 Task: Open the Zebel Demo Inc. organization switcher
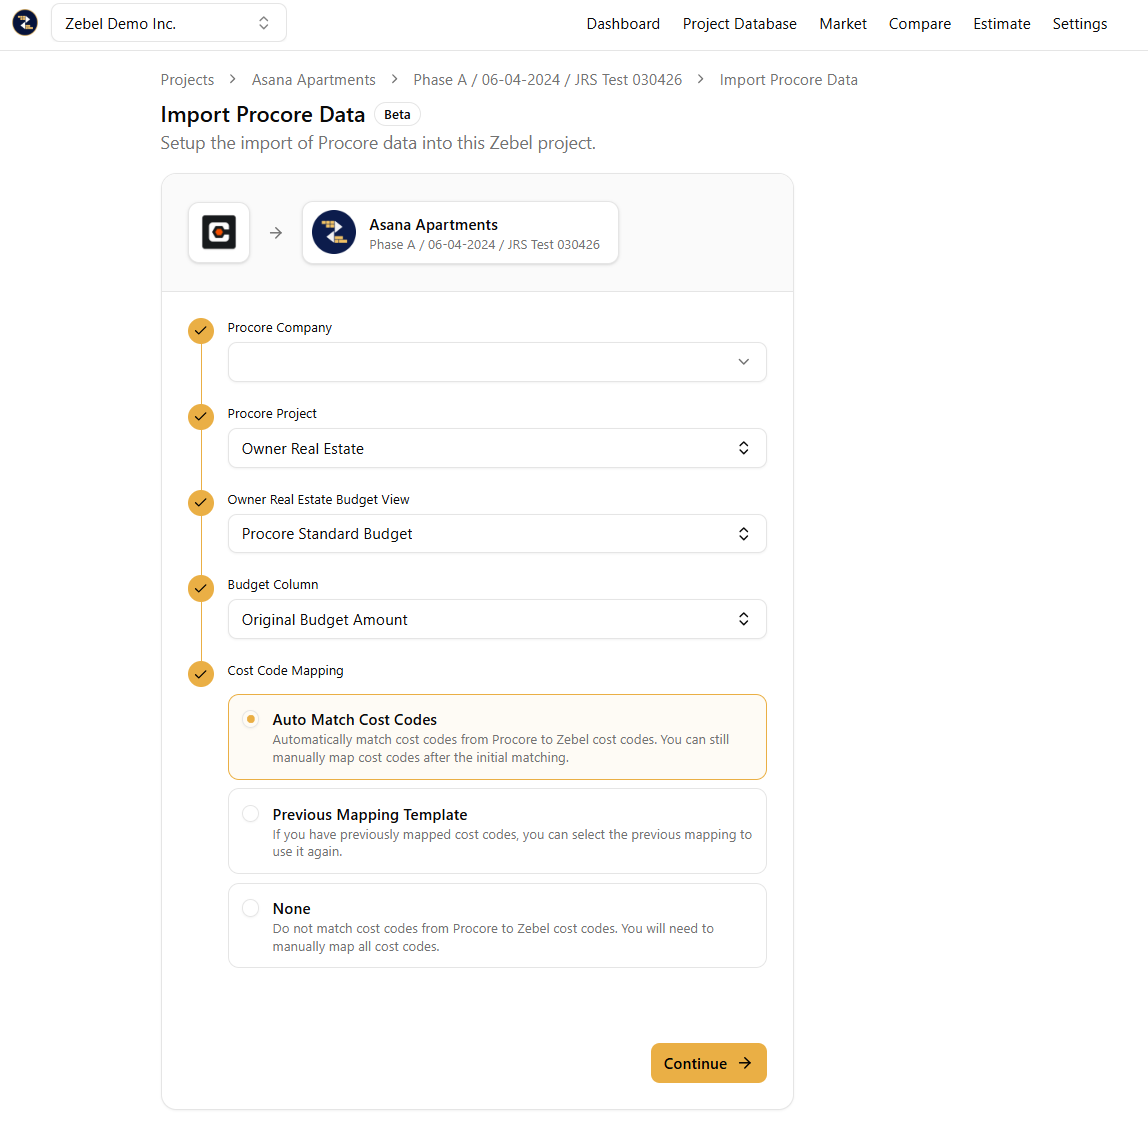point(168,23)
